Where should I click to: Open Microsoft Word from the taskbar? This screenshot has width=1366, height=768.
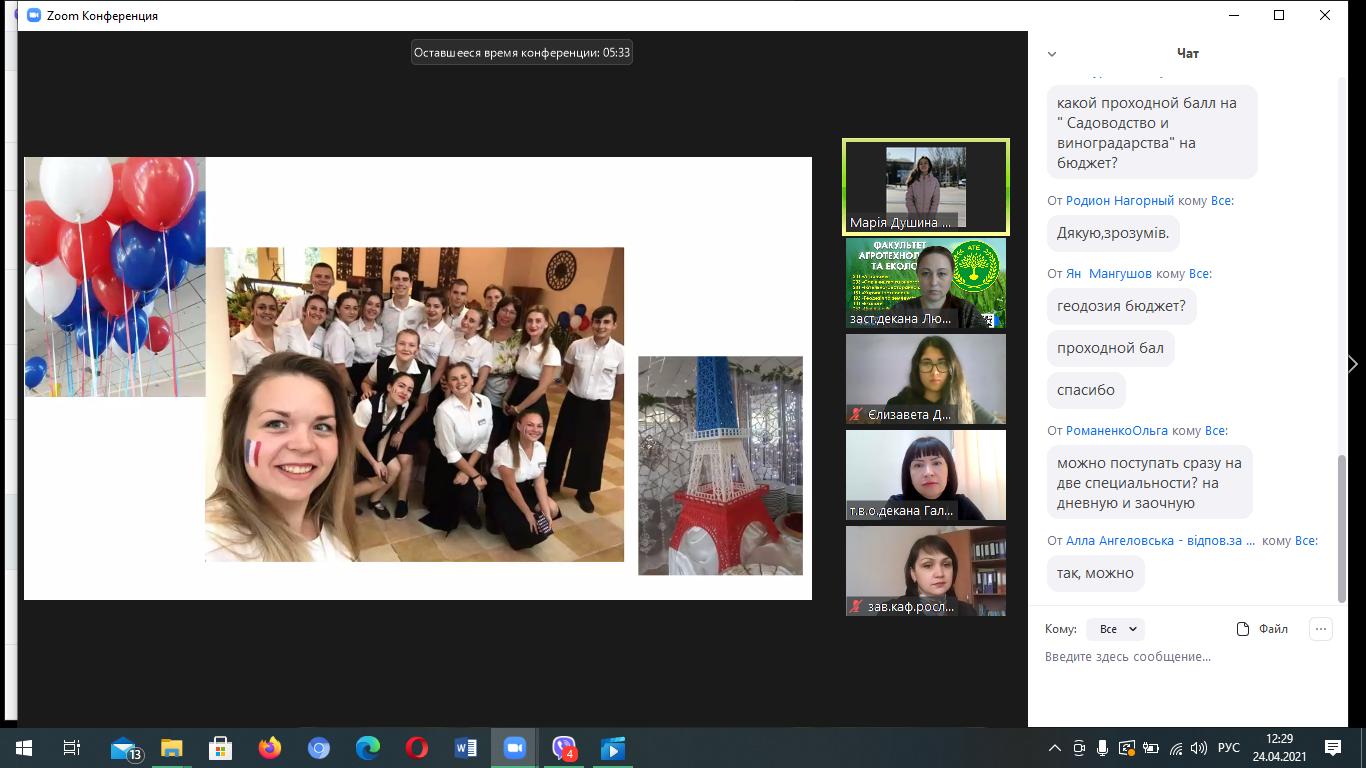466,748
